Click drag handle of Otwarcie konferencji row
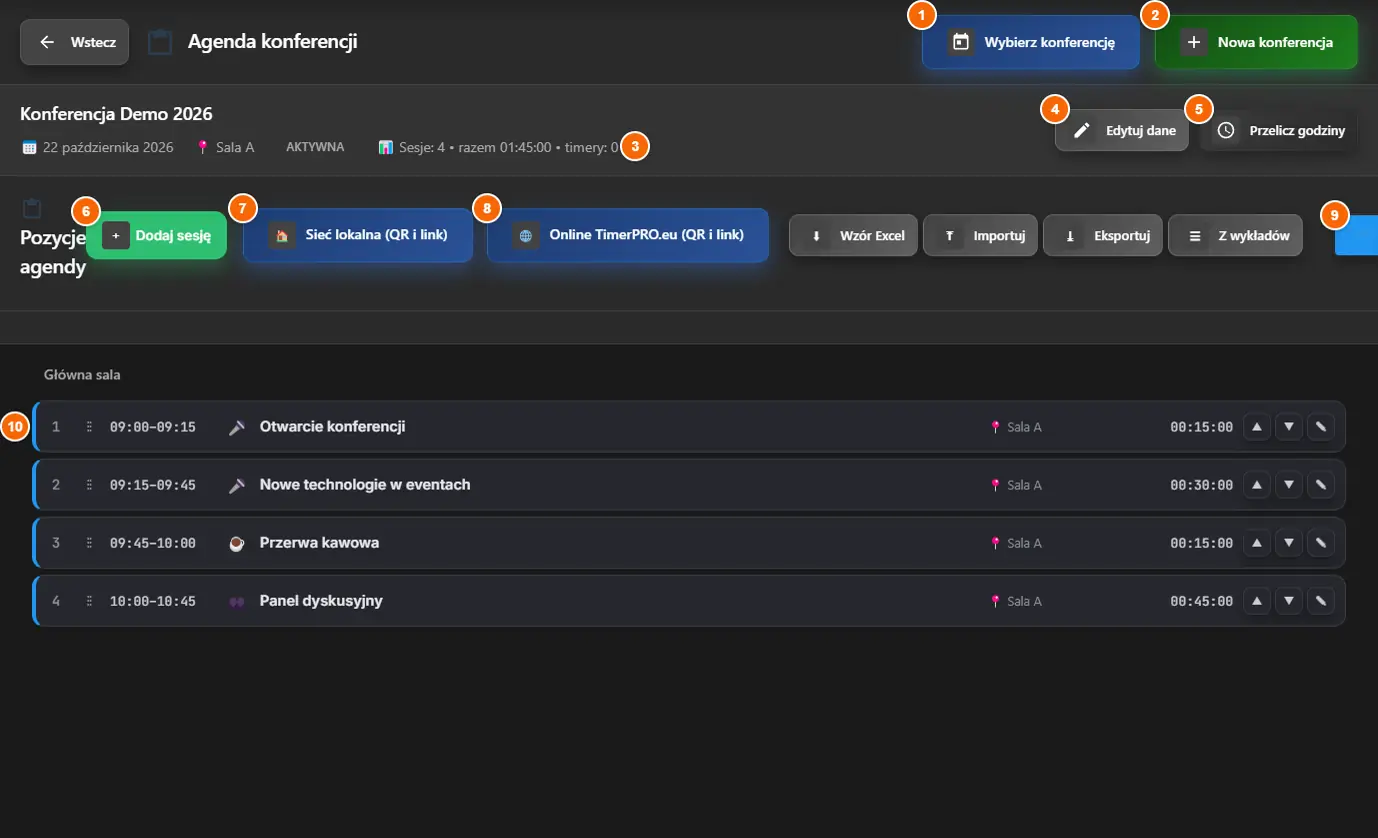This screenshot has height=838, width=1378. [89, 427]
